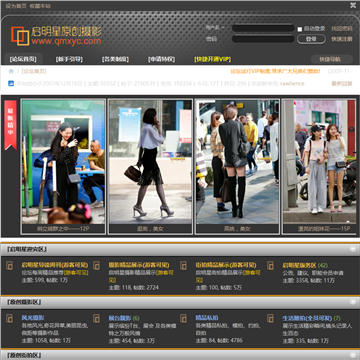Screen dimensions: 360x360
Task: Click the 登录 login button
Action: pyautogui.click(x=311, y=39)
